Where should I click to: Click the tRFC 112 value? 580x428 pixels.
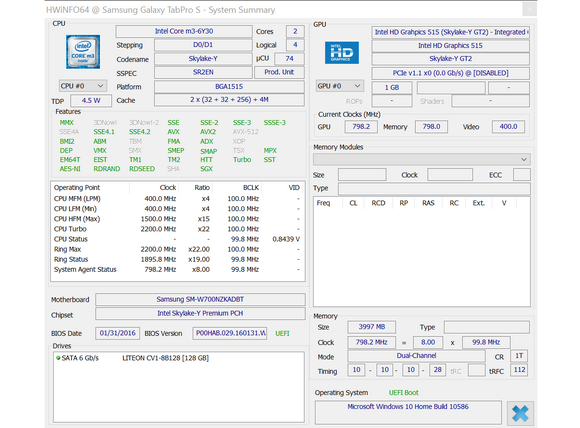(519, 370)
